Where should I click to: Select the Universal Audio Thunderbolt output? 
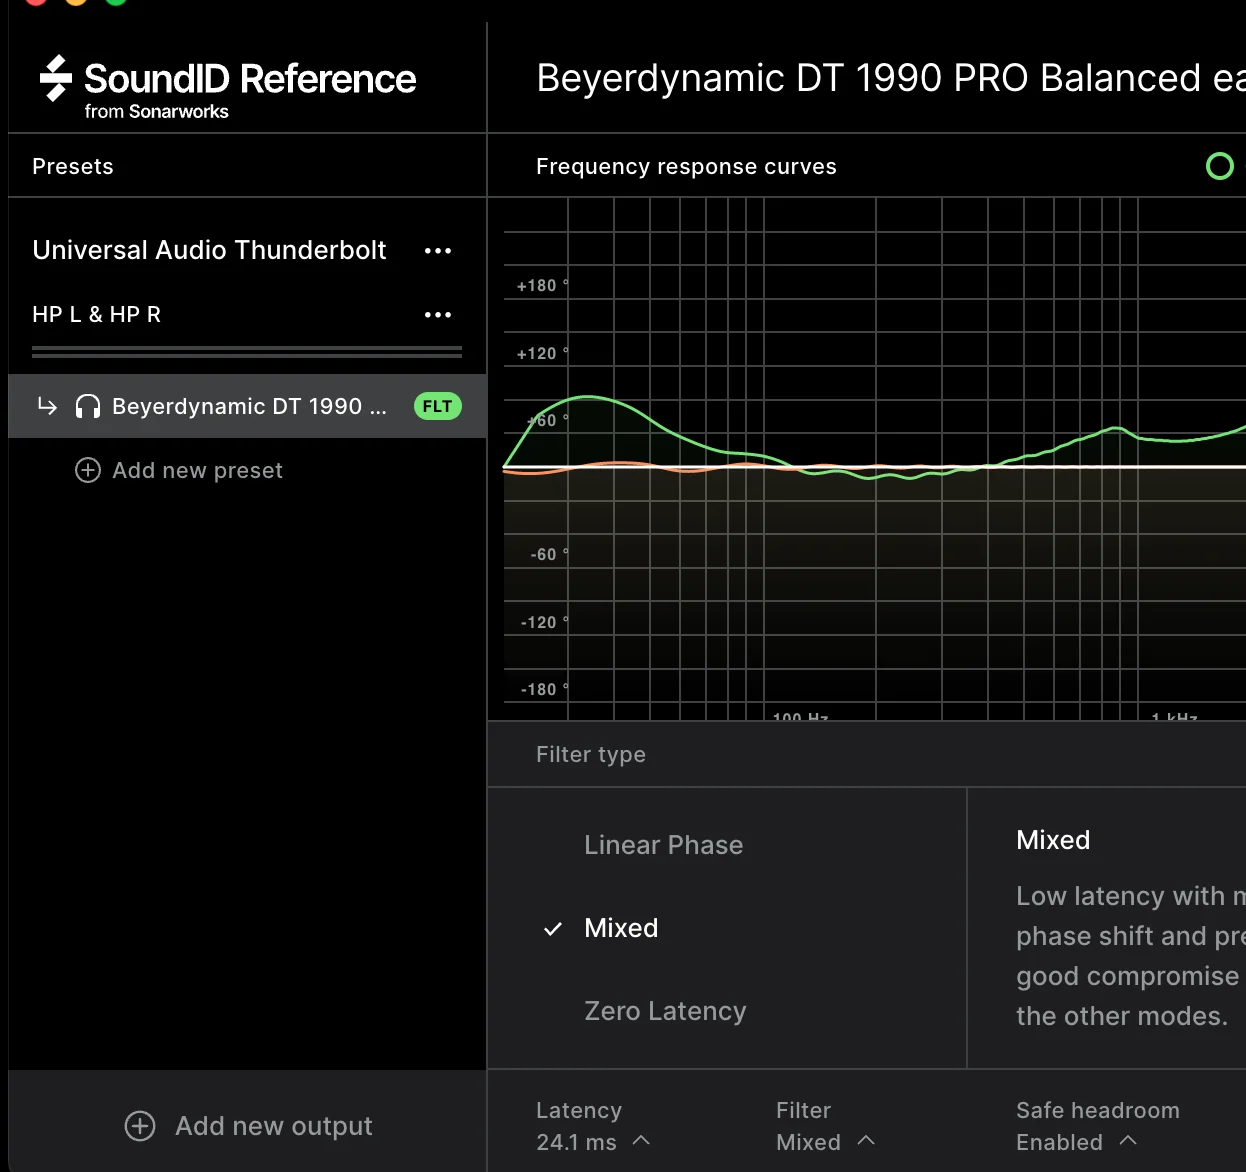[x=209, y=250]
